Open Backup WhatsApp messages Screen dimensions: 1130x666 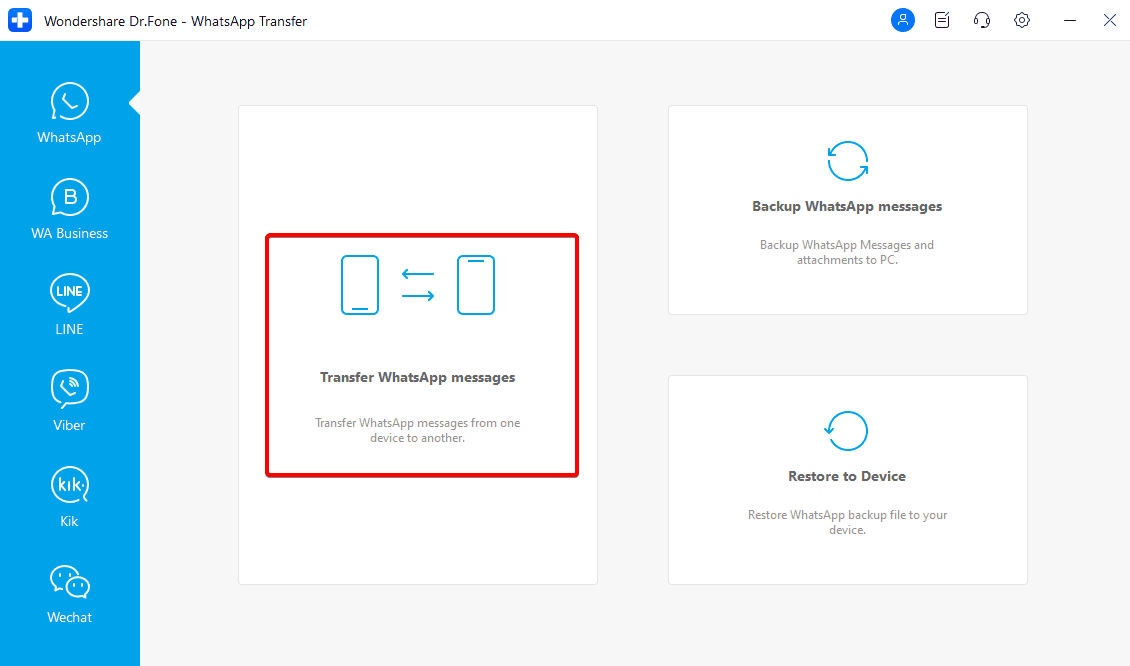pos(847,206)
